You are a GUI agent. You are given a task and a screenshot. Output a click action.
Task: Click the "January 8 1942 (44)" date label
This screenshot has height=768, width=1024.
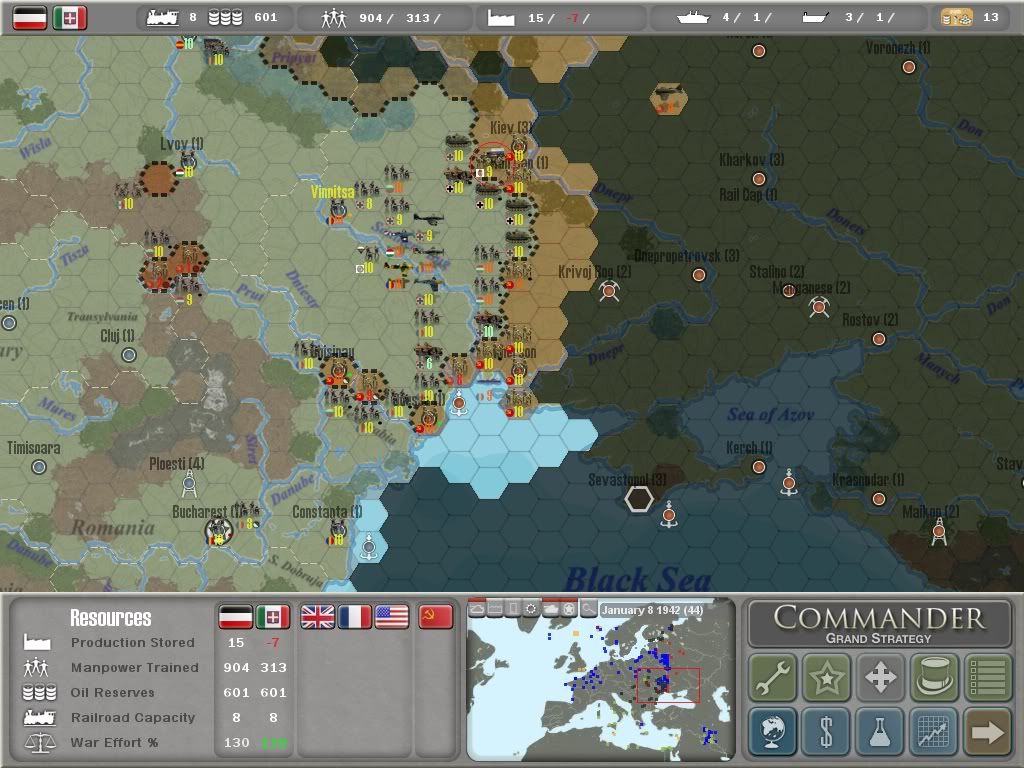[x=652, y=610]
